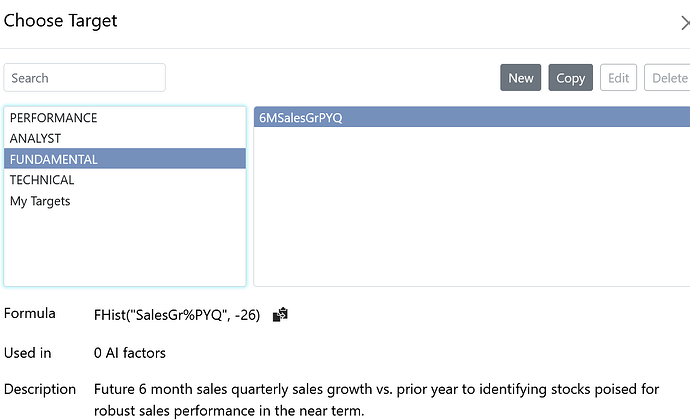Click the Edit button
This screenshot has height=420, width=690.
[619, 78]
